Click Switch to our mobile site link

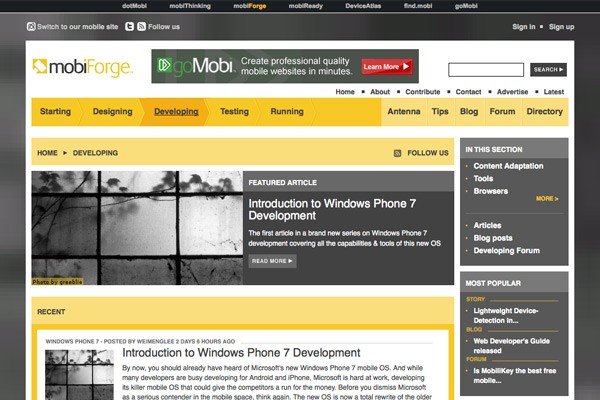[77, 27]
